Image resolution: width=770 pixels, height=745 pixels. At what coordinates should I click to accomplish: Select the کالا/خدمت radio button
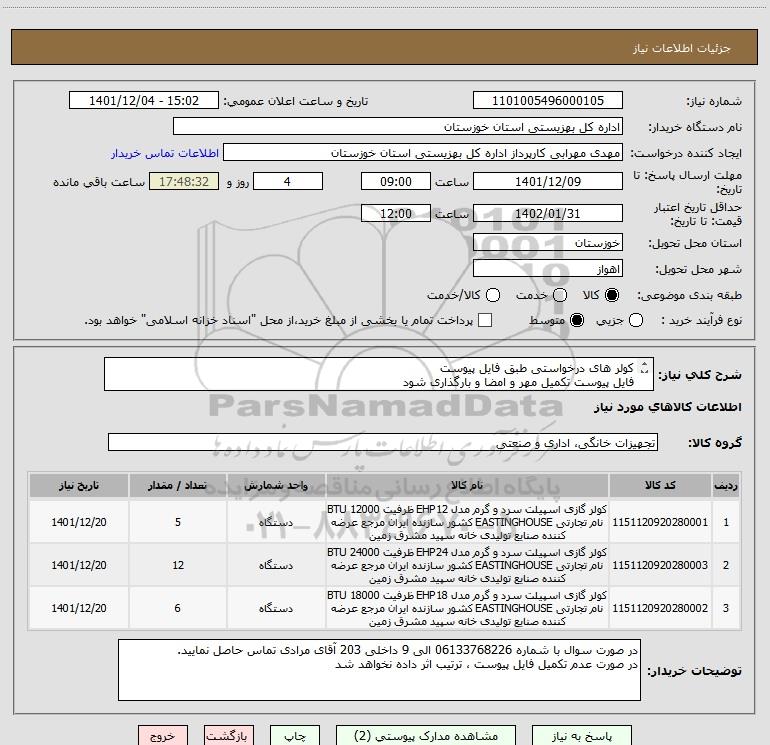pyautogui.click(x=493, y=295)
